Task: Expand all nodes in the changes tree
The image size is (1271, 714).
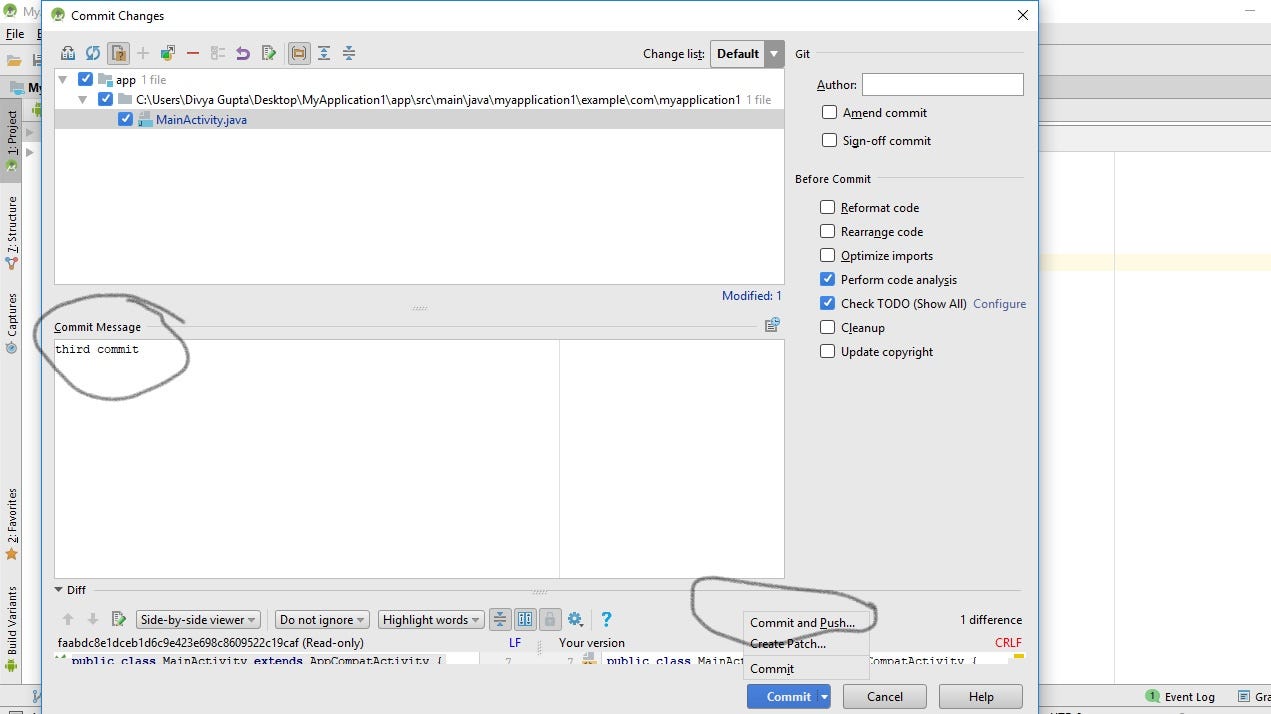Action: click(x=323, y=52)
